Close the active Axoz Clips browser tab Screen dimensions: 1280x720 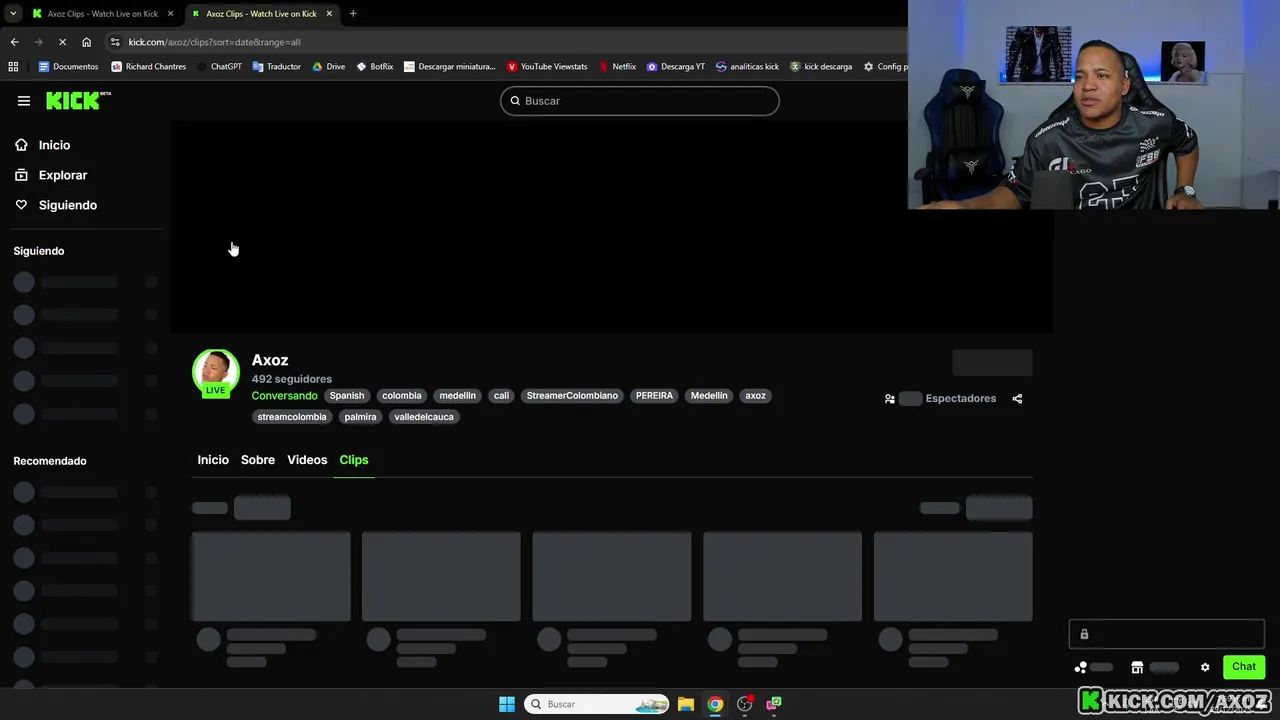[x=329, y=14]
